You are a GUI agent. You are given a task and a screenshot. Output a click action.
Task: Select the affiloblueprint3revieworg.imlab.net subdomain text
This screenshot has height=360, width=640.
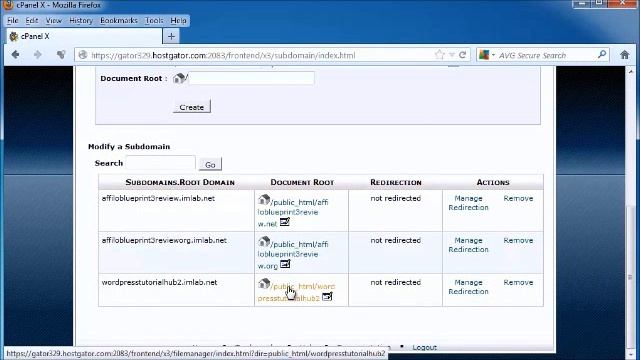(x=164, y=240)
